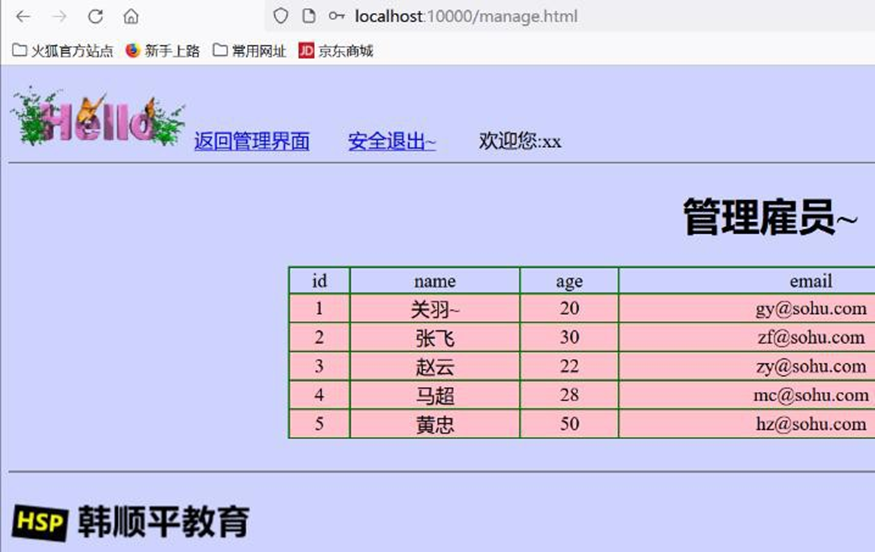
Task: Click the localhost address bar URL
Action: click(x=465, y=17)
